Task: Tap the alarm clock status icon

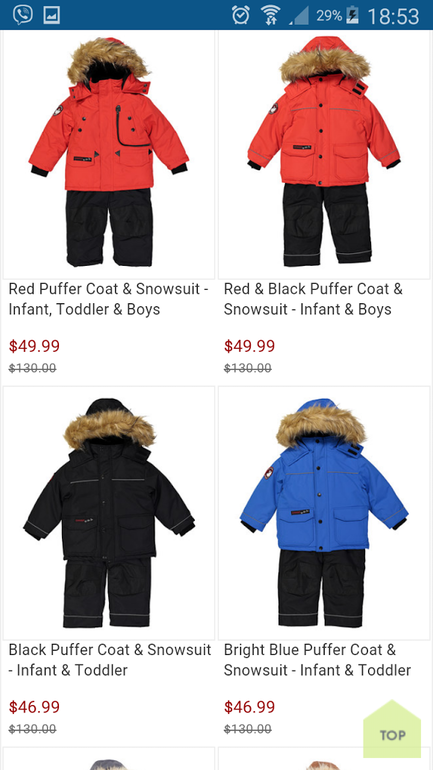Action: 241,15
